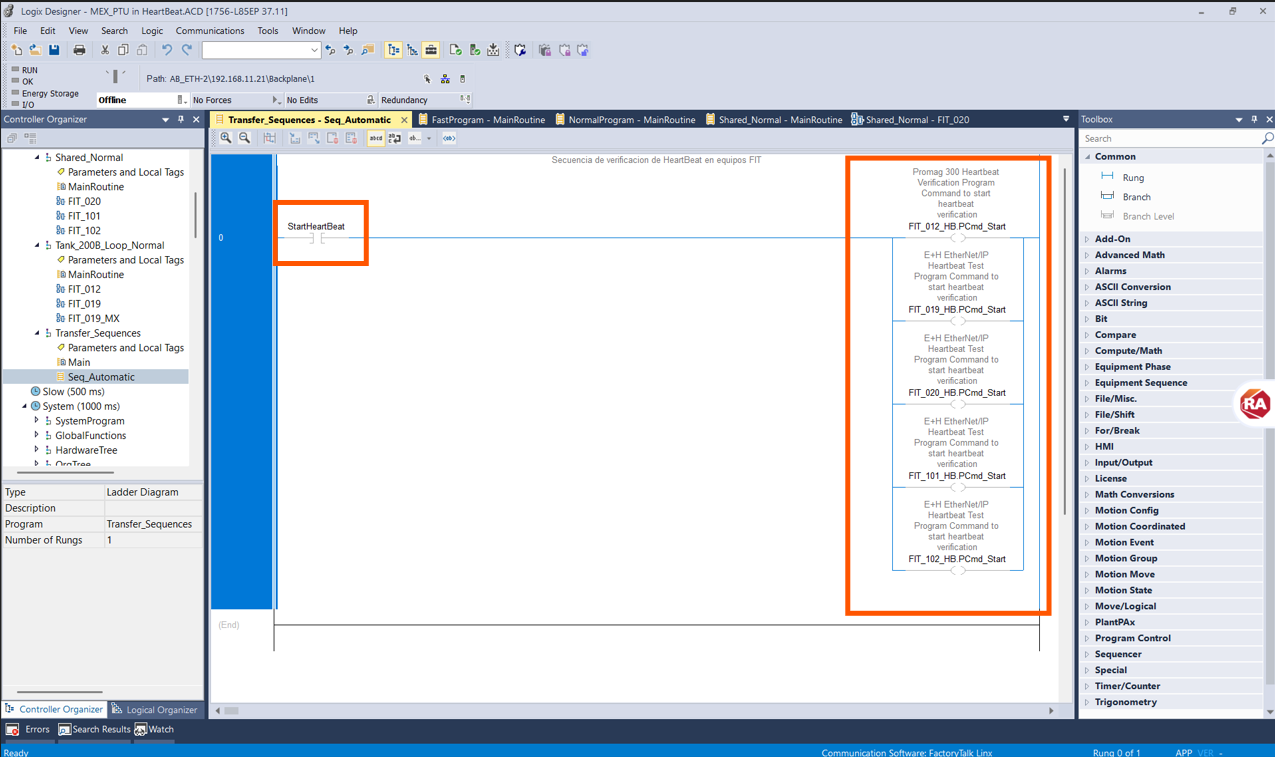Click the Who Active network icon

coord(445,79)
